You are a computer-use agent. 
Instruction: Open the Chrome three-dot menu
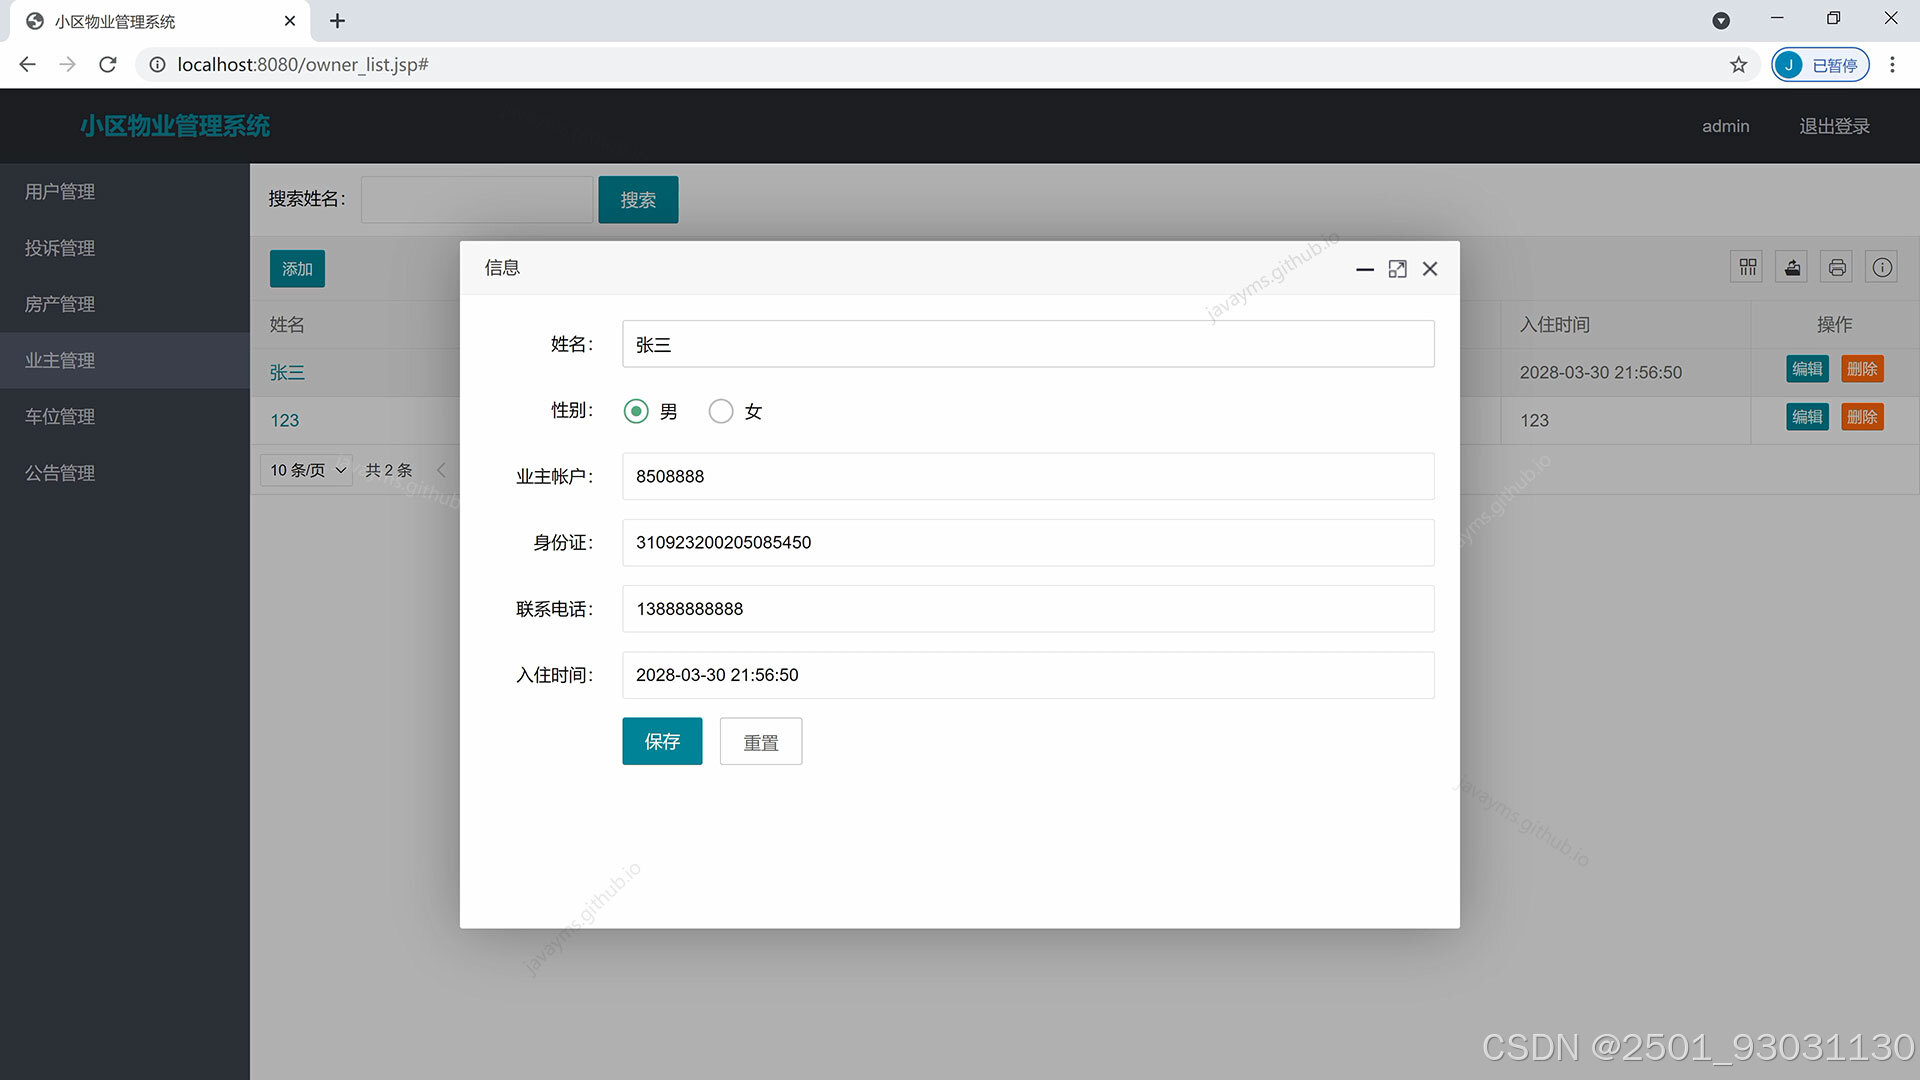(1892, 65)
